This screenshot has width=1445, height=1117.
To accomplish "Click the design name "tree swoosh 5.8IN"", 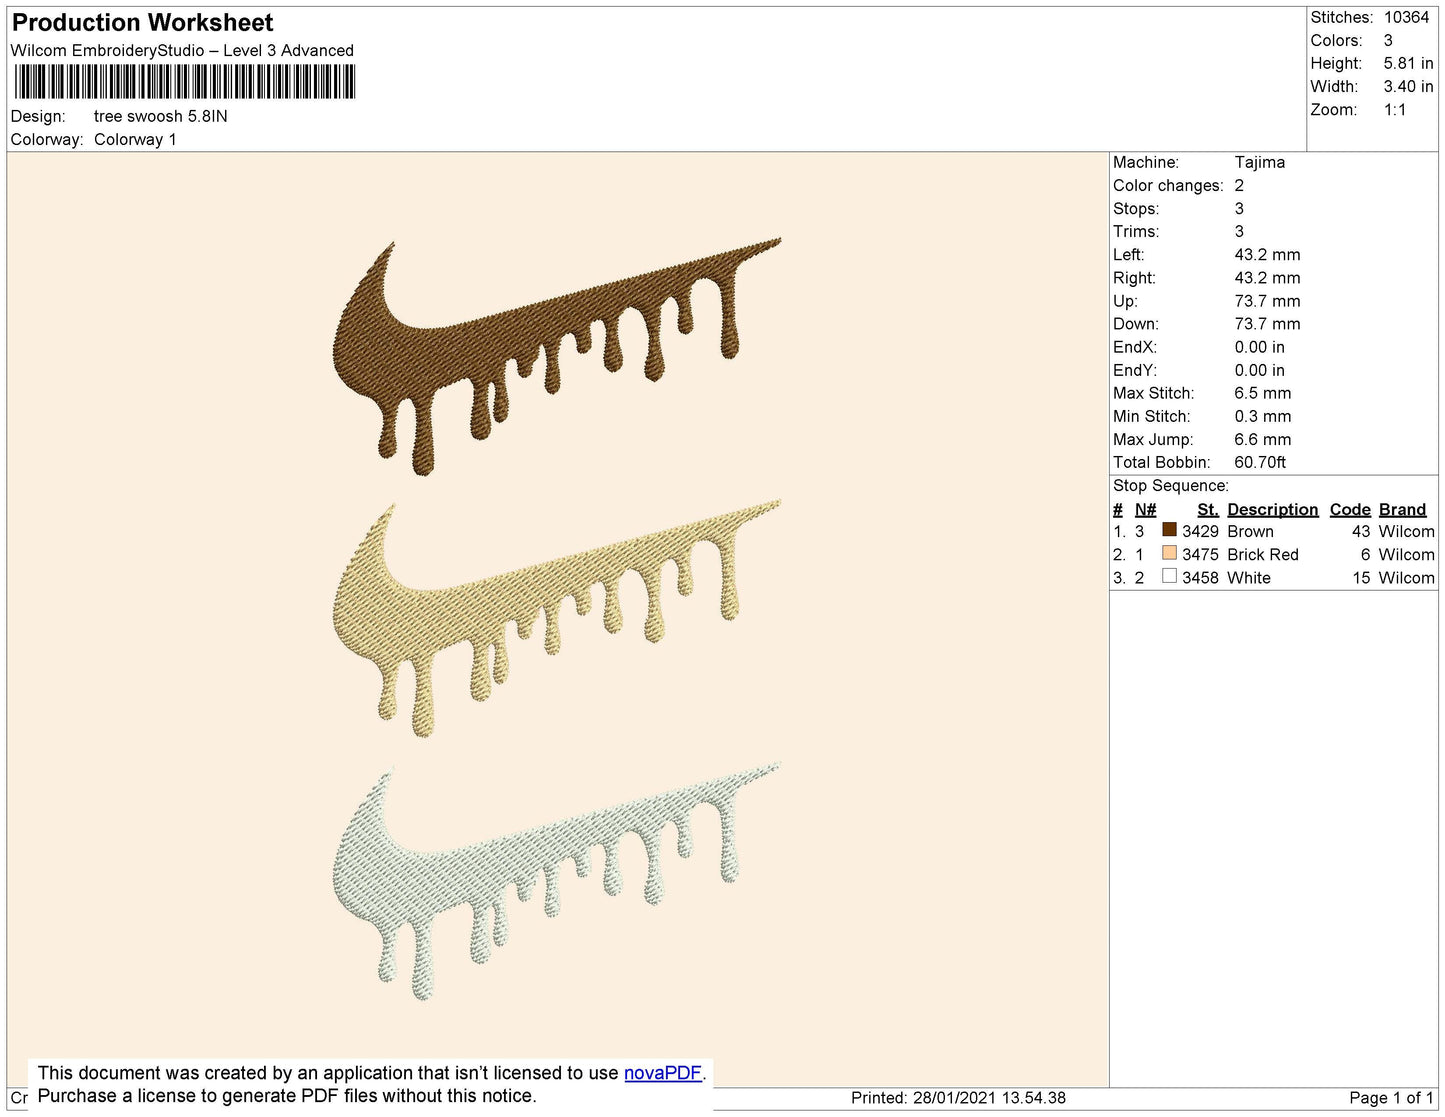I will coord(161,116).
